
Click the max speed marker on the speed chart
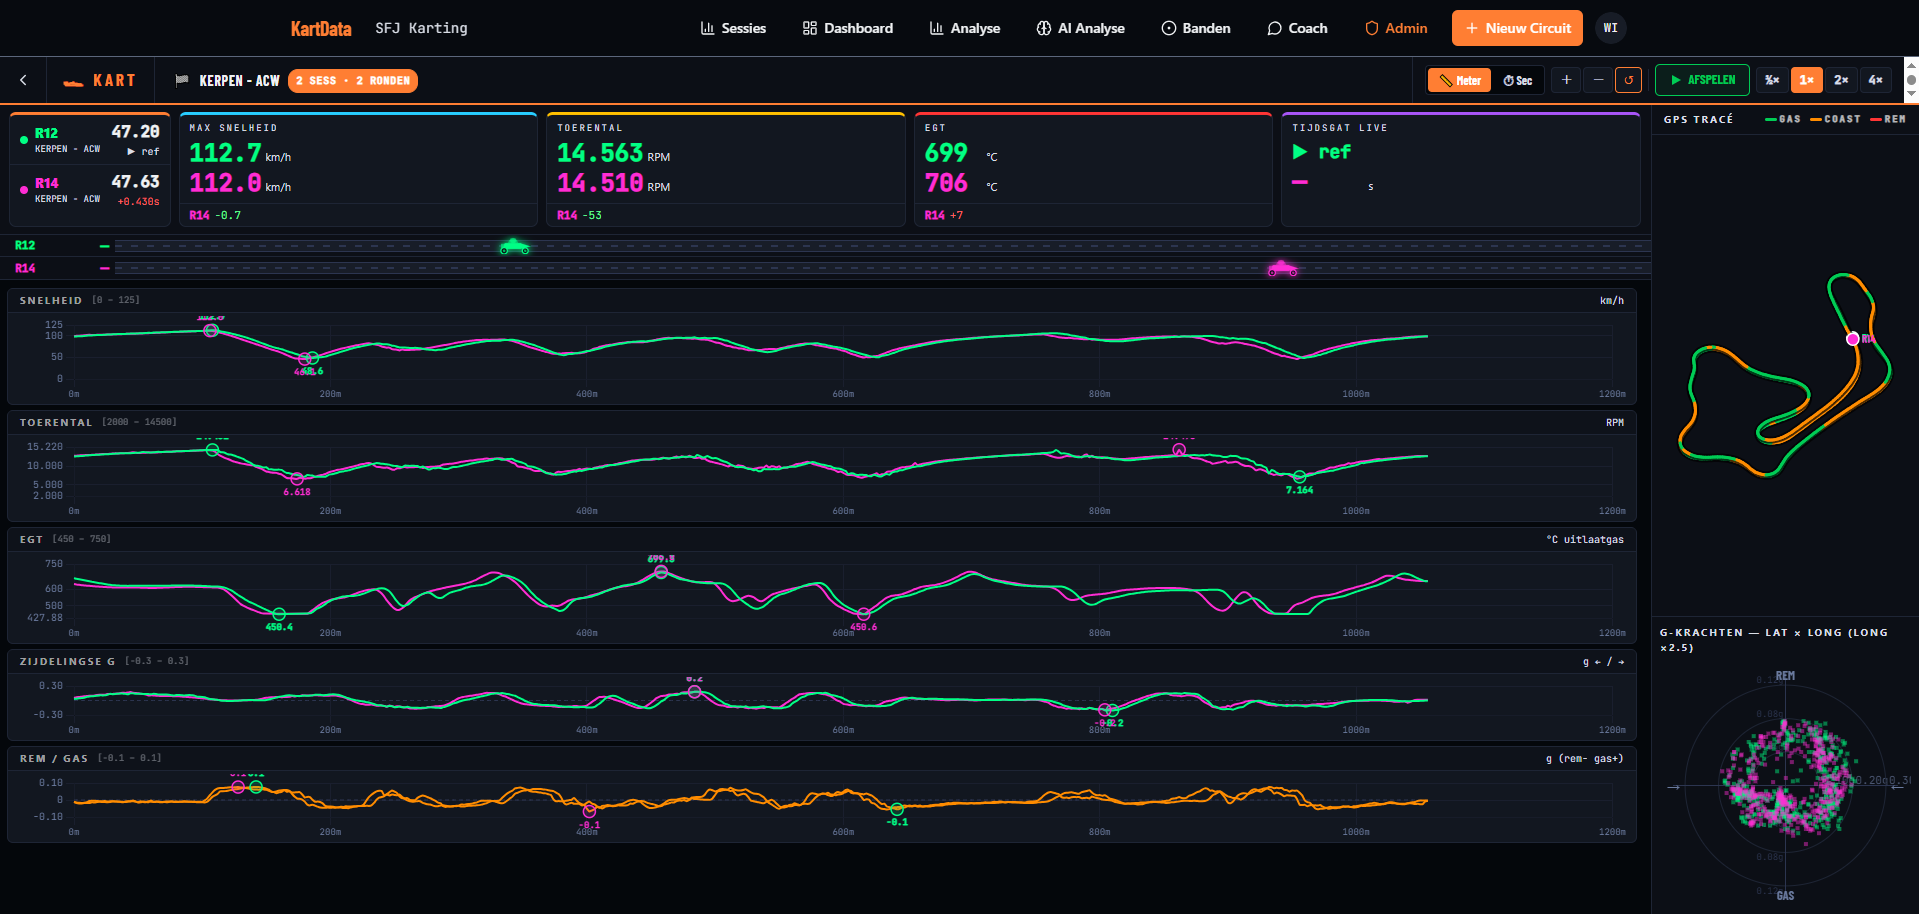tap(211, 330)
